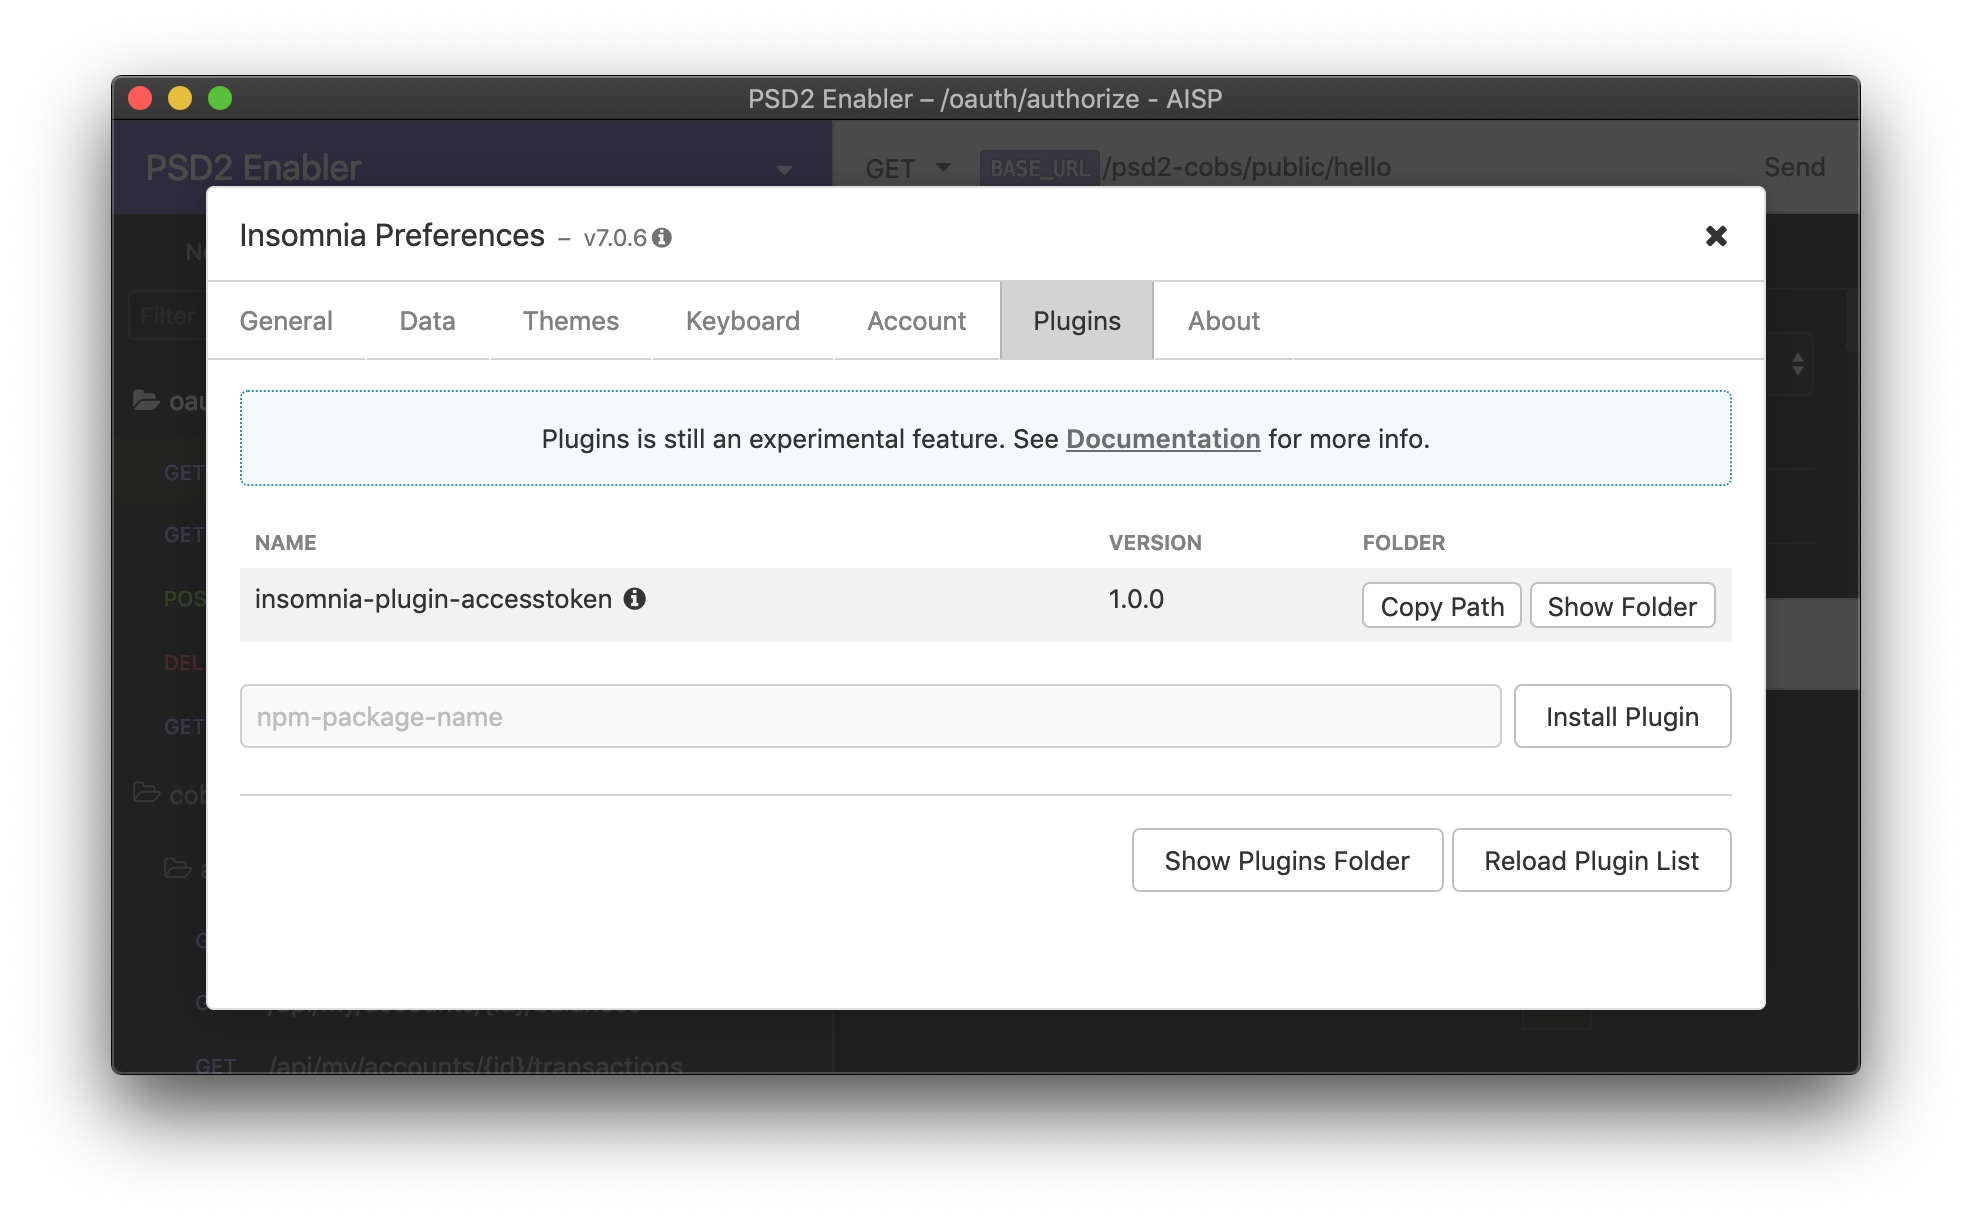This screenshot has height=1222, width=1972.
Task: Open the General preferences tab
Action: click(286, 321)
